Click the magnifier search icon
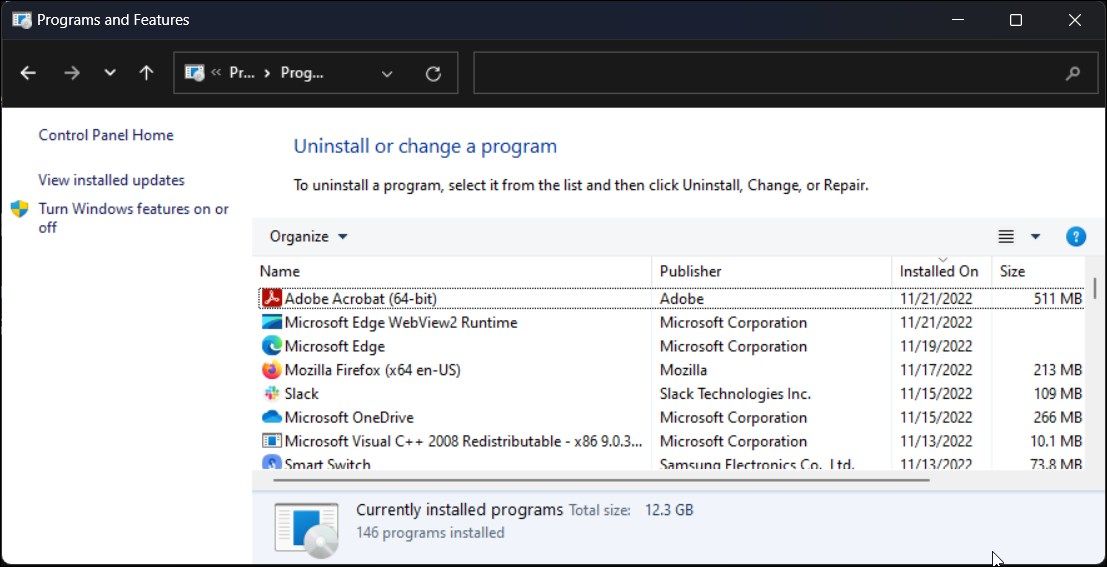1107x567 pixels. [1072, 73]
